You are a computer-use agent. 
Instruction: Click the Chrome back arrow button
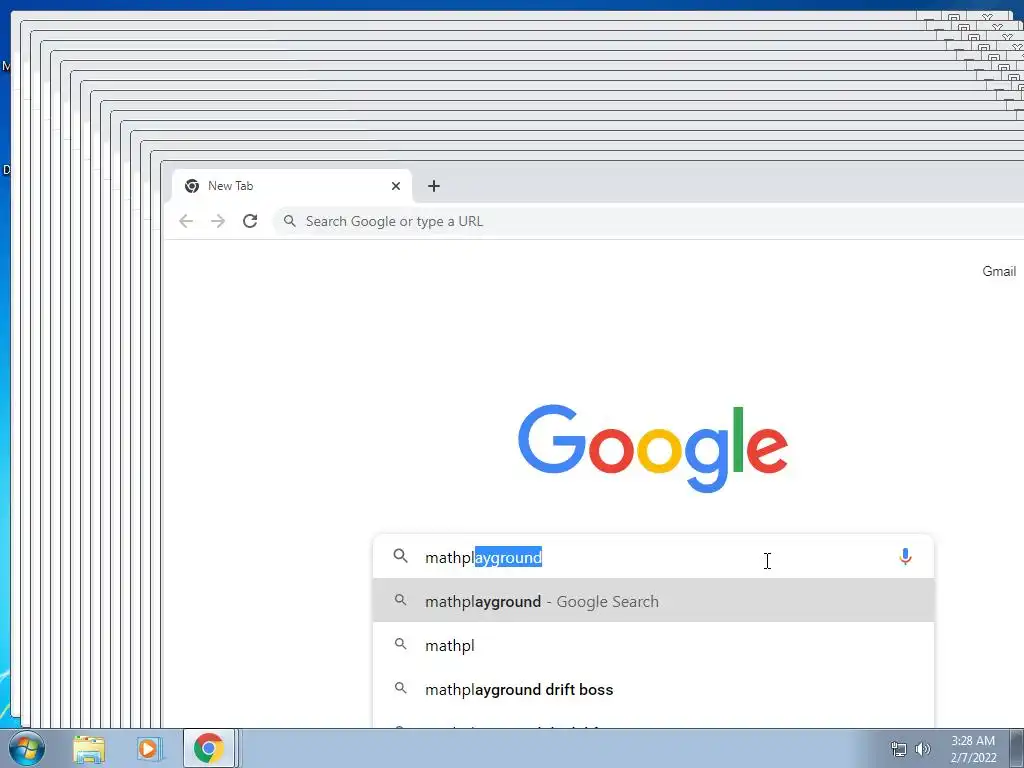point(186,221)
